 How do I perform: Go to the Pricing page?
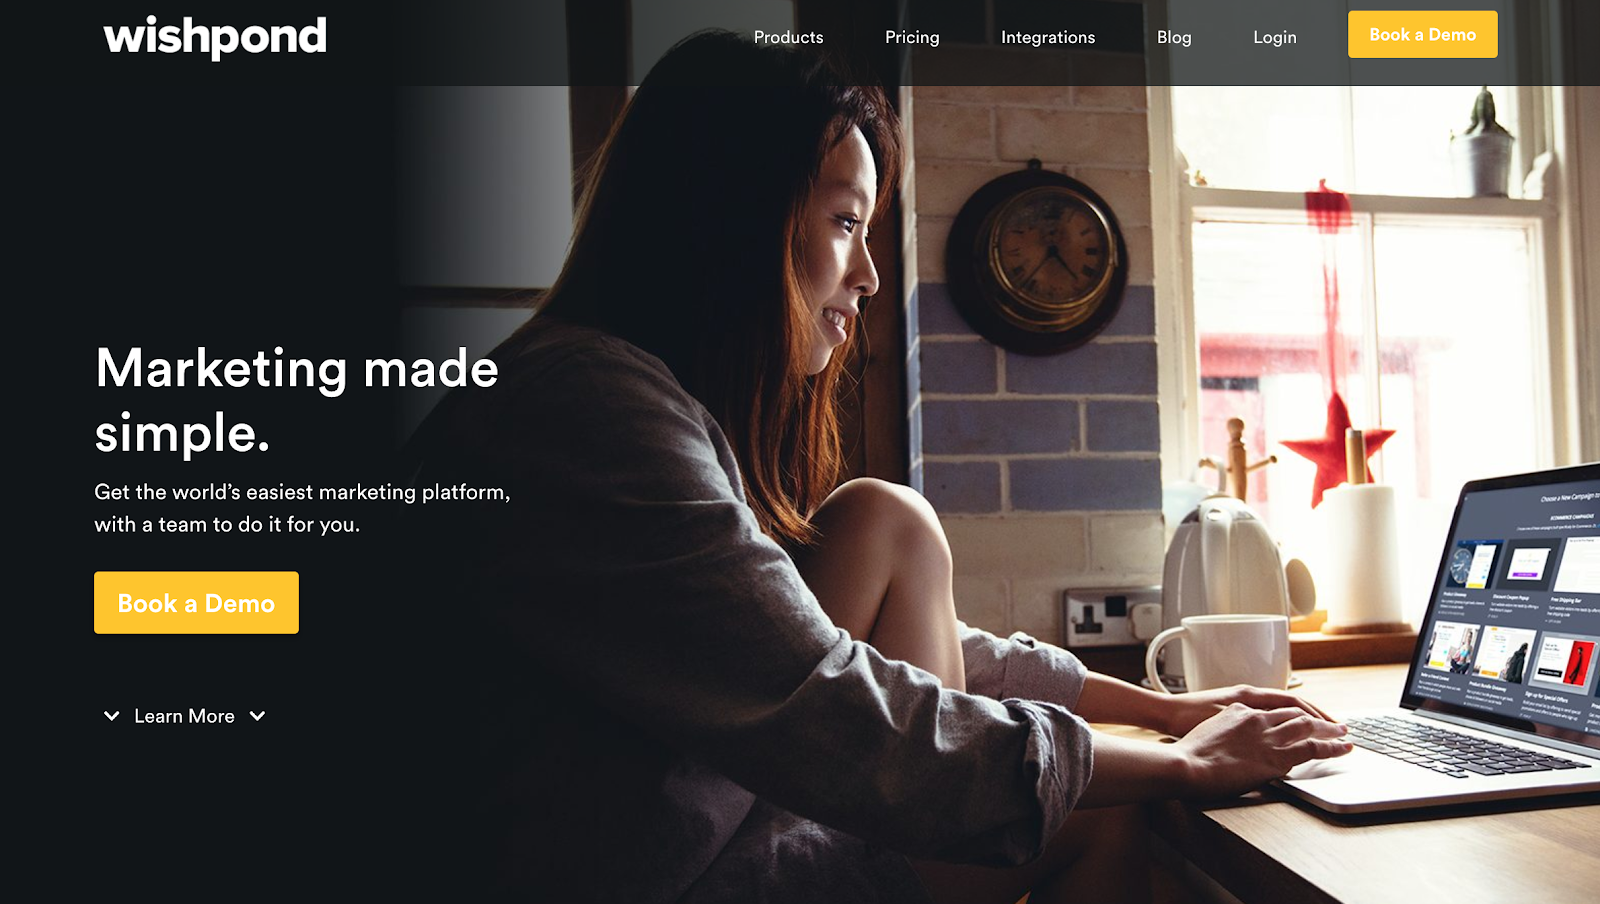pyautogui.click(x=912, y=37)
